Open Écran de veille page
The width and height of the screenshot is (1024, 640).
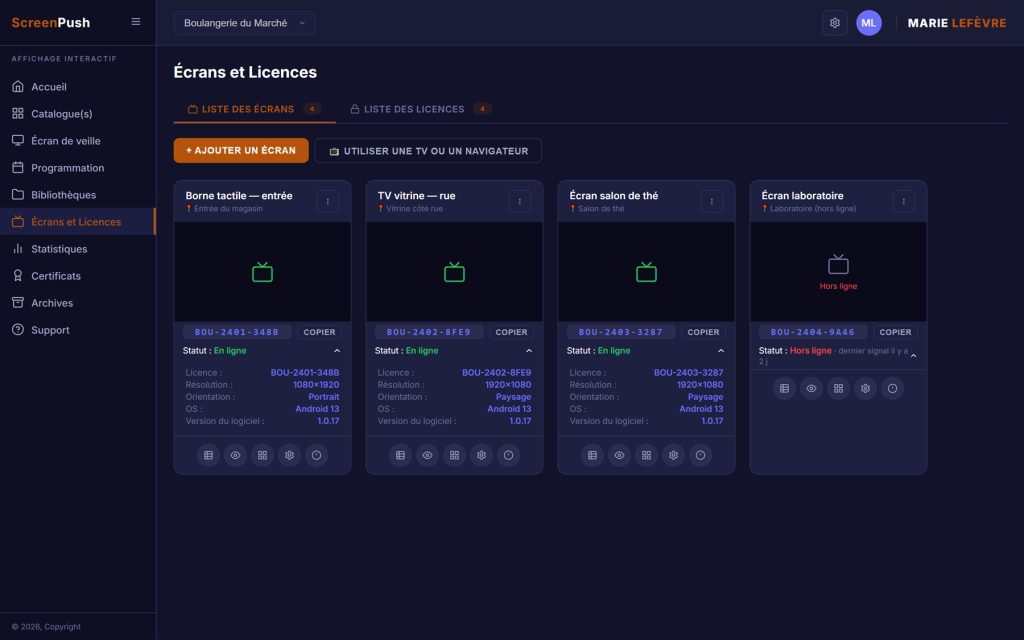78,141
